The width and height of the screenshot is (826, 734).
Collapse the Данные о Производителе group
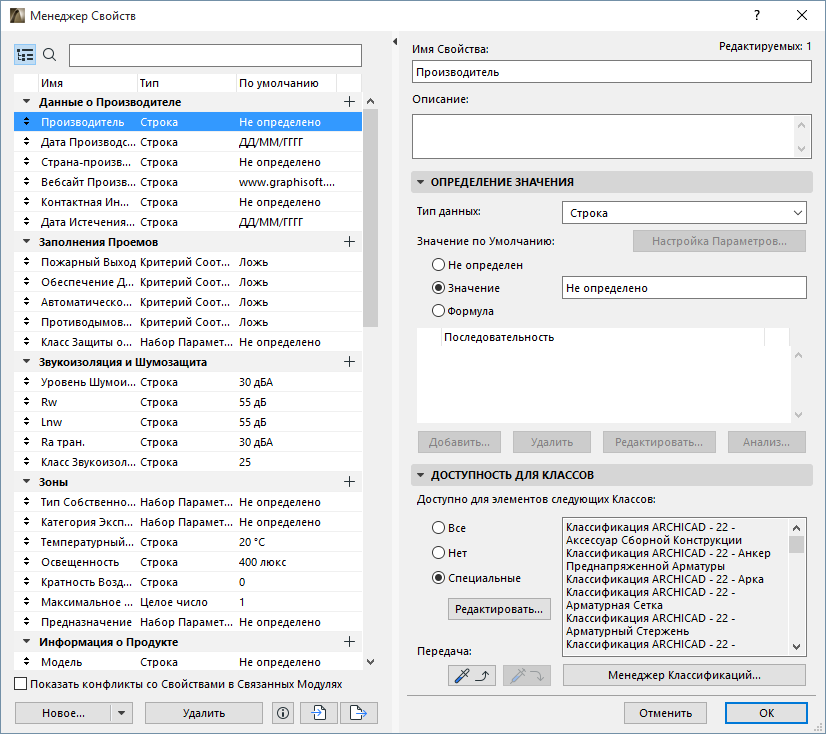pyautogui.click(x=26, y=102)
